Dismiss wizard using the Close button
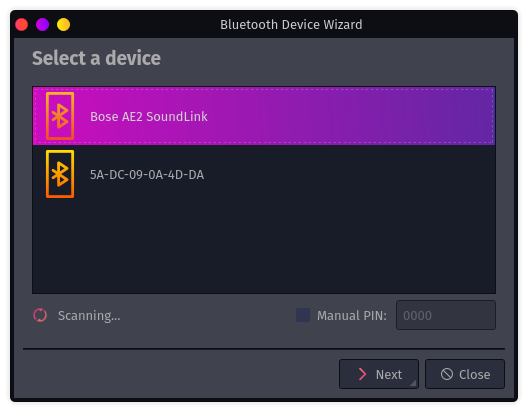The width and height of the screenshot is (528, 412). click(465, 374)
